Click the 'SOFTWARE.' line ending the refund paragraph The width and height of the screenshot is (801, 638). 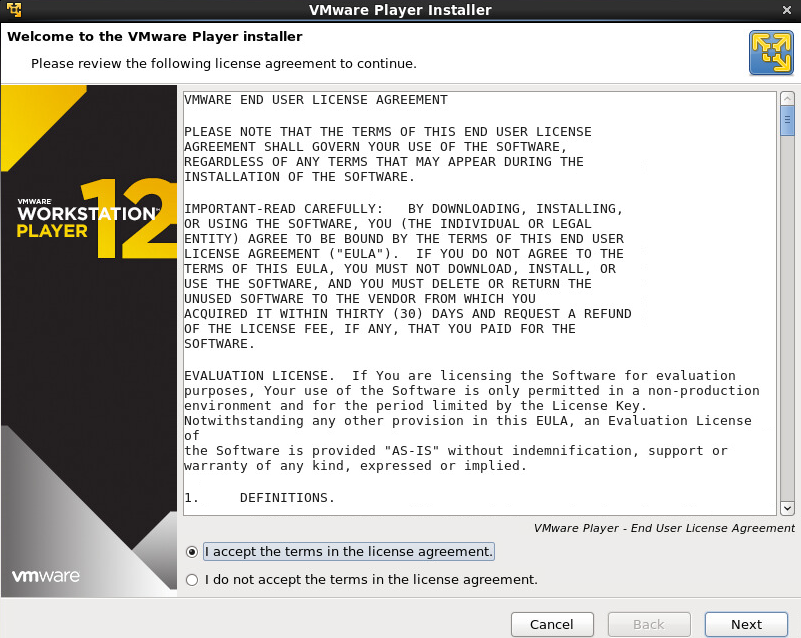(219, 343)
